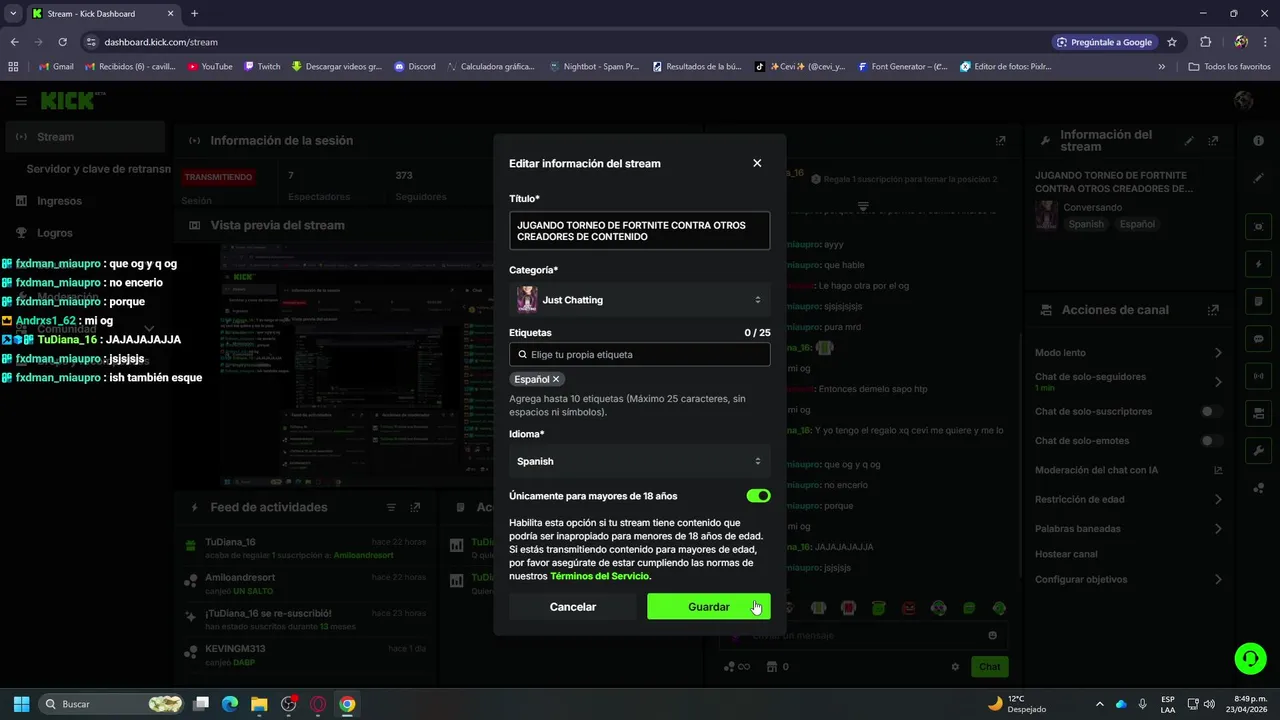
Task: Pop out the chat panel
Action: pos(1000,141)
